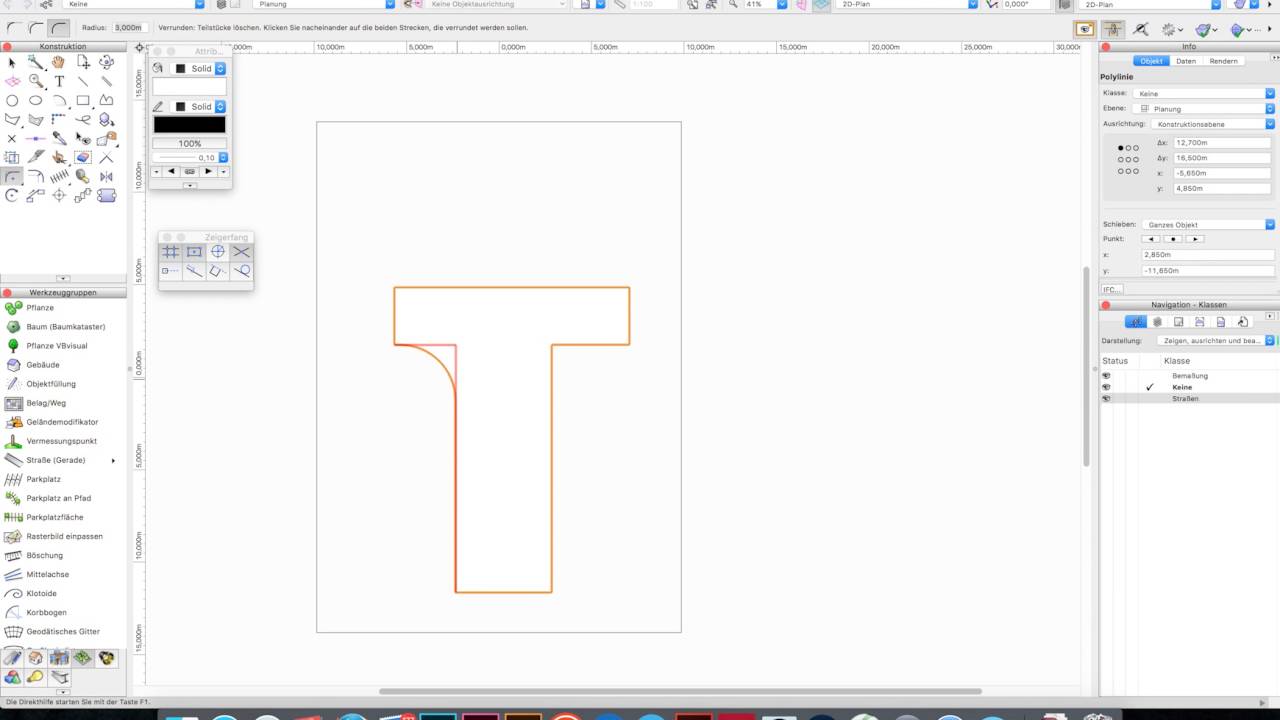This screenshot has height=720, width=1280.
Task: Open last Navigation palette tab icon
Action: 1243,322
